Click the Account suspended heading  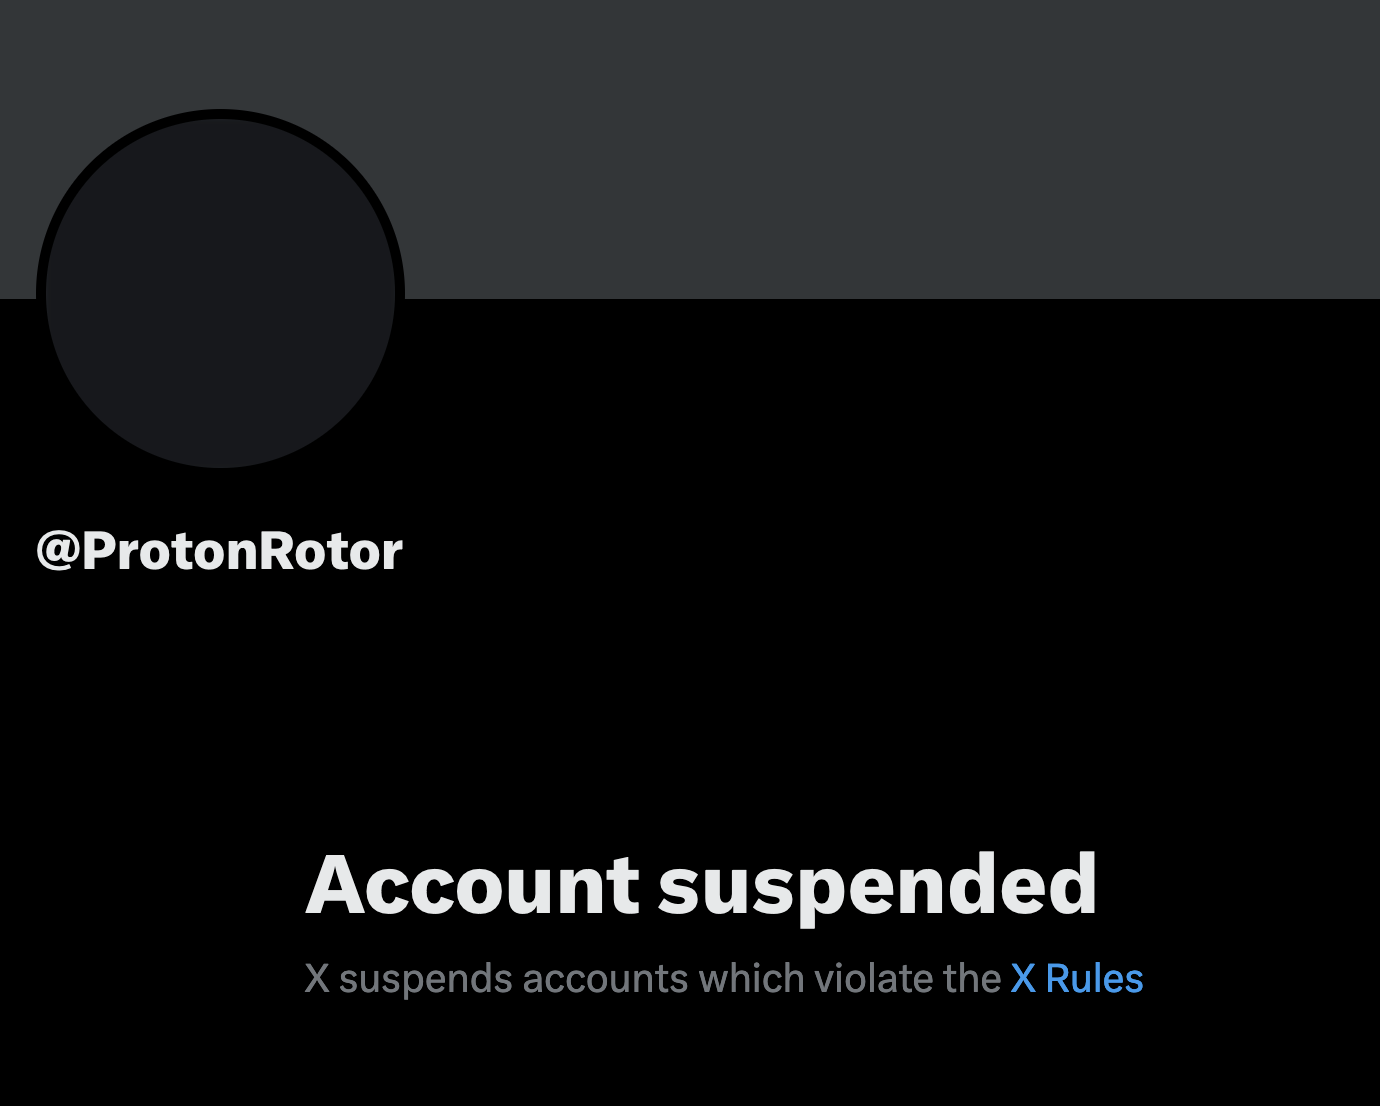(x=701, y=885)
